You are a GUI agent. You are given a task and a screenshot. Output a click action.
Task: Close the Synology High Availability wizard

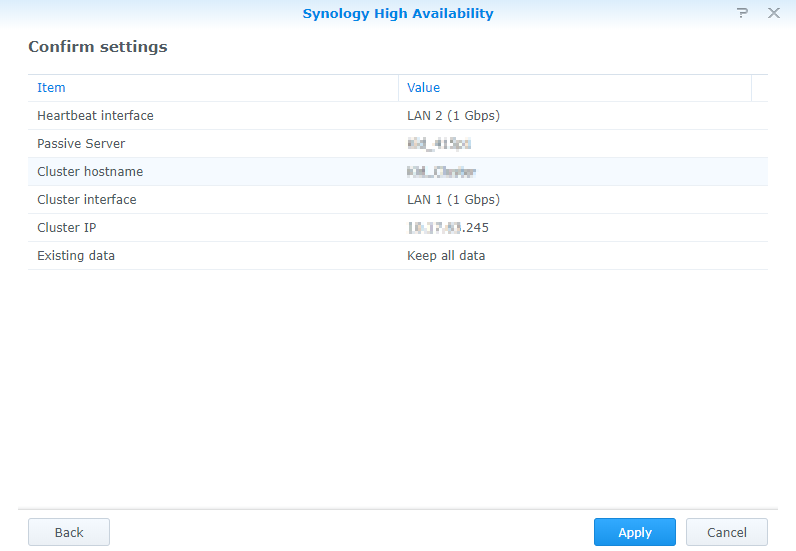(x=774, y=13)
